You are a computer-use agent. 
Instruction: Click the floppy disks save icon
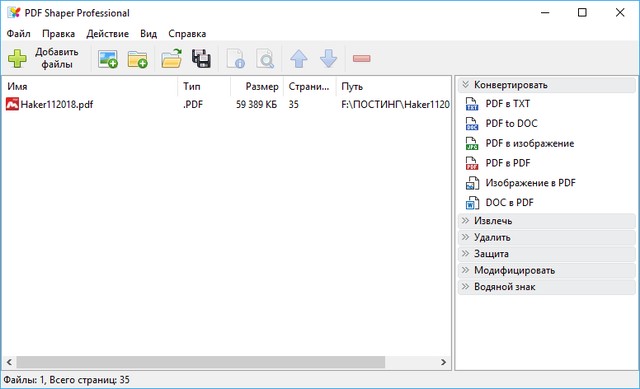tap(201, 58)
